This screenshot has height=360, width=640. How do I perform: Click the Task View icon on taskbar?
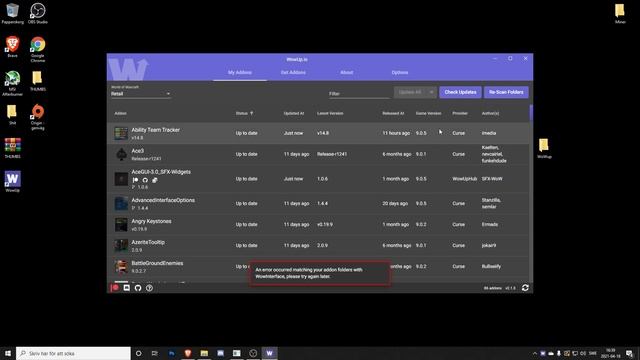point(155,353)
